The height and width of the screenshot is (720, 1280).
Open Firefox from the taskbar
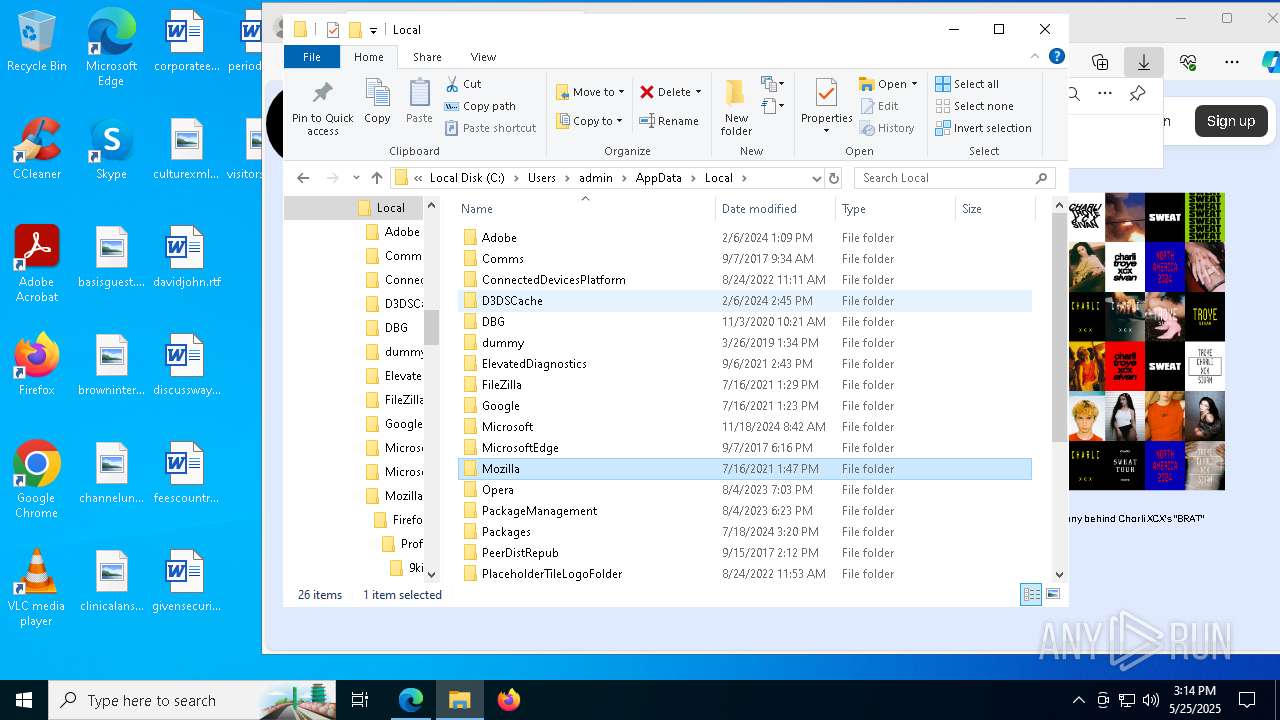click(509, 700)
